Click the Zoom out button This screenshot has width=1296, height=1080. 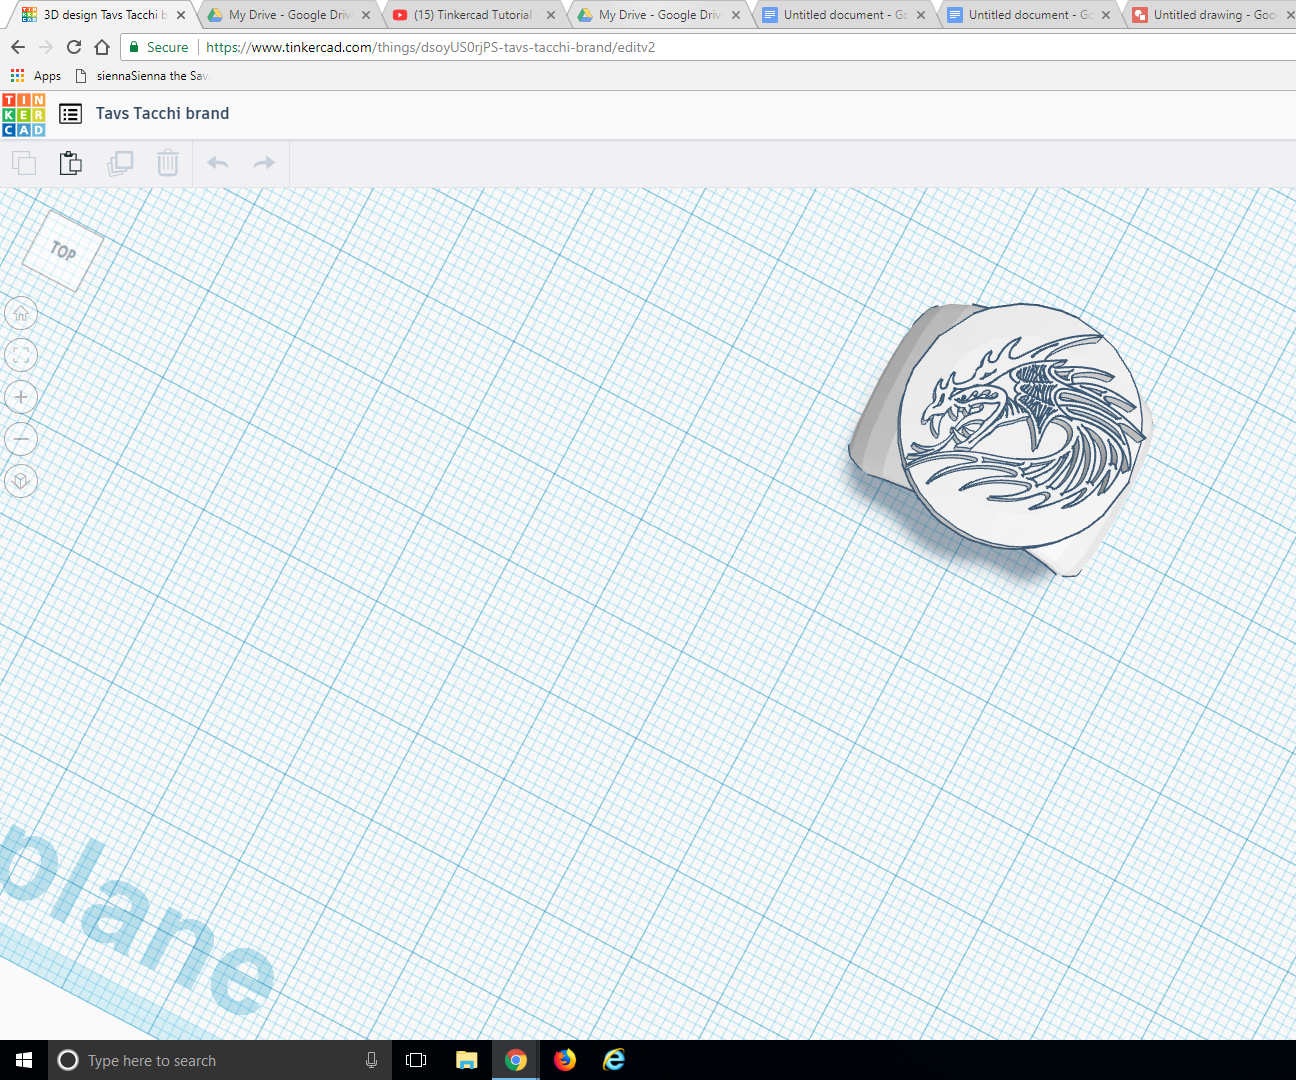(21, 440)
